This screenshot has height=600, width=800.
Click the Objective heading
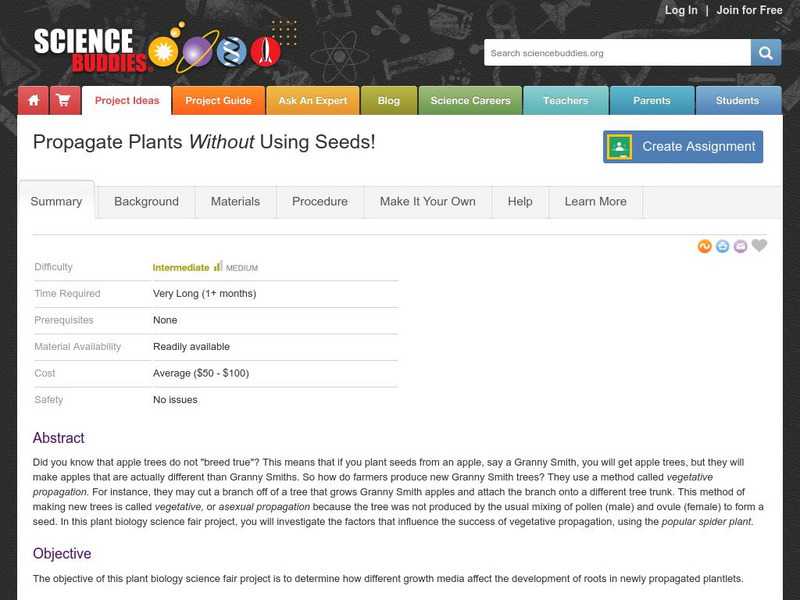[x=62, y=554]
